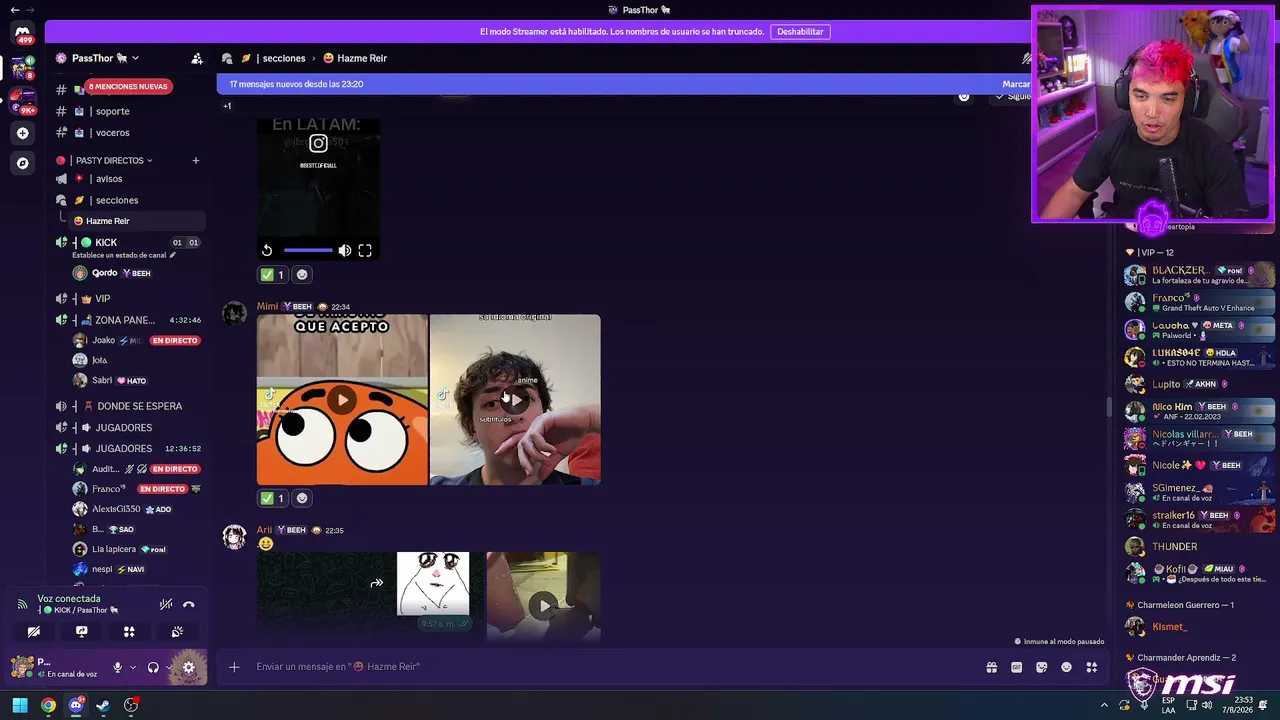
Task: Play the curly-haired guy TikTok video
Action: pyautogui.click(x=515, y=400)
